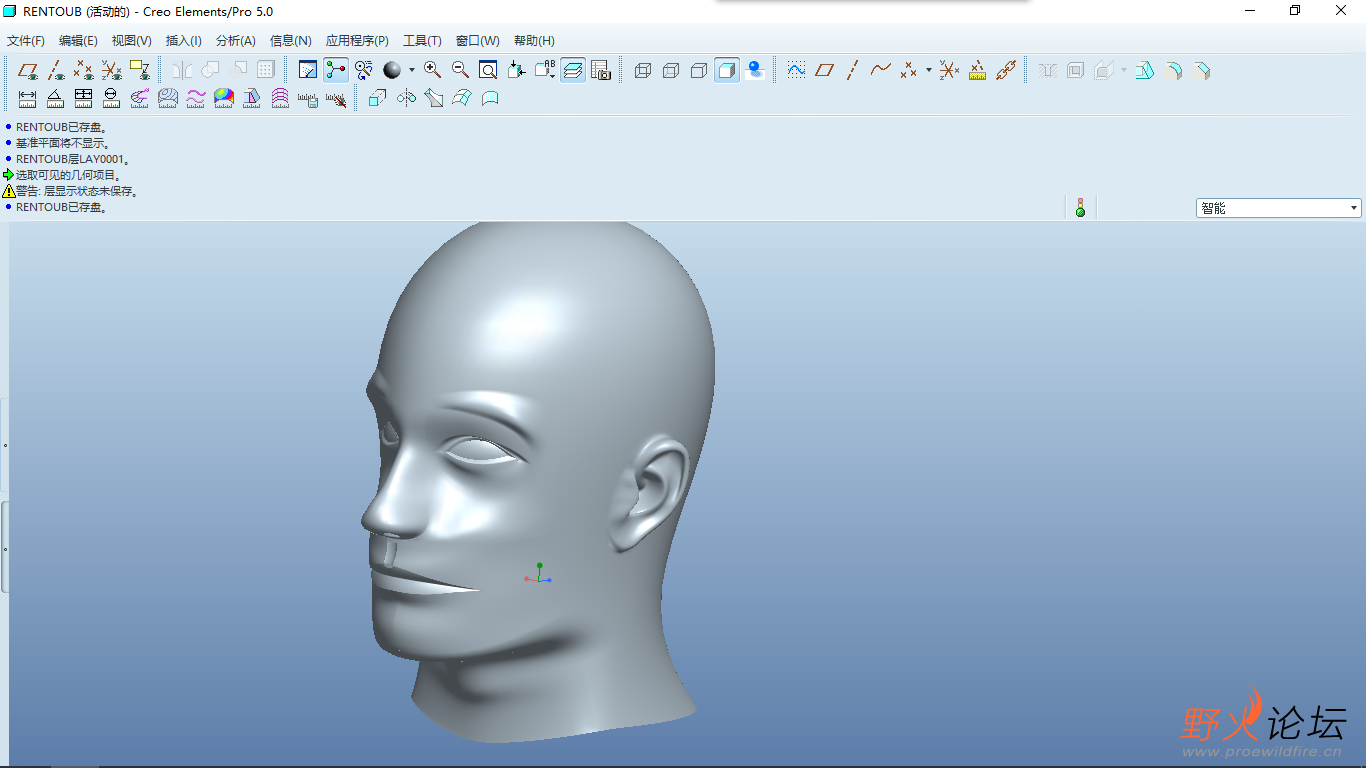Viewport: 1366px width, 768px height.
Task: Open the 工具(T) menu
Action: [422, 41]
